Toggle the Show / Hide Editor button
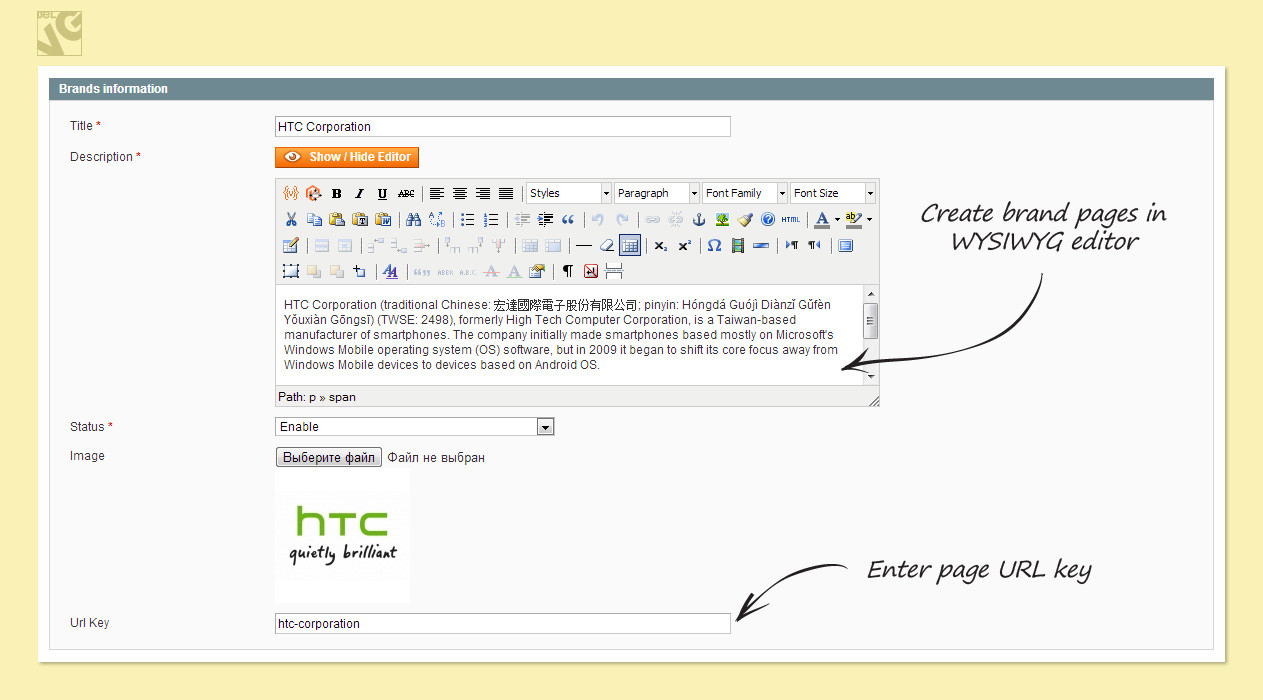1263x700 pixels. [x=347, y=157]
